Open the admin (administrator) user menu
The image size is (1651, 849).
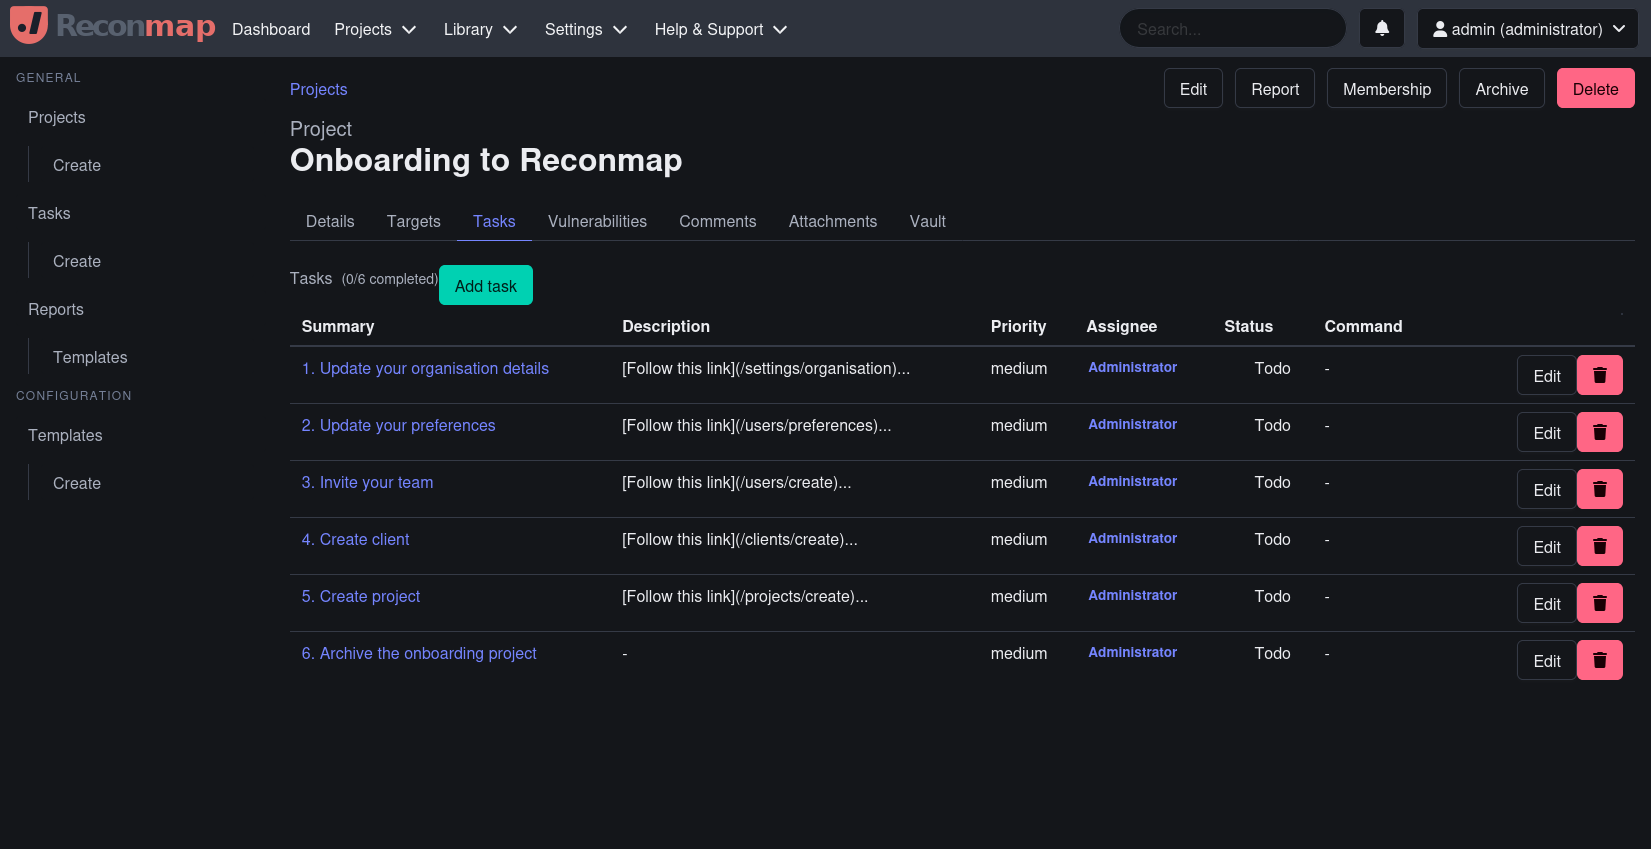coord(1528,29)
